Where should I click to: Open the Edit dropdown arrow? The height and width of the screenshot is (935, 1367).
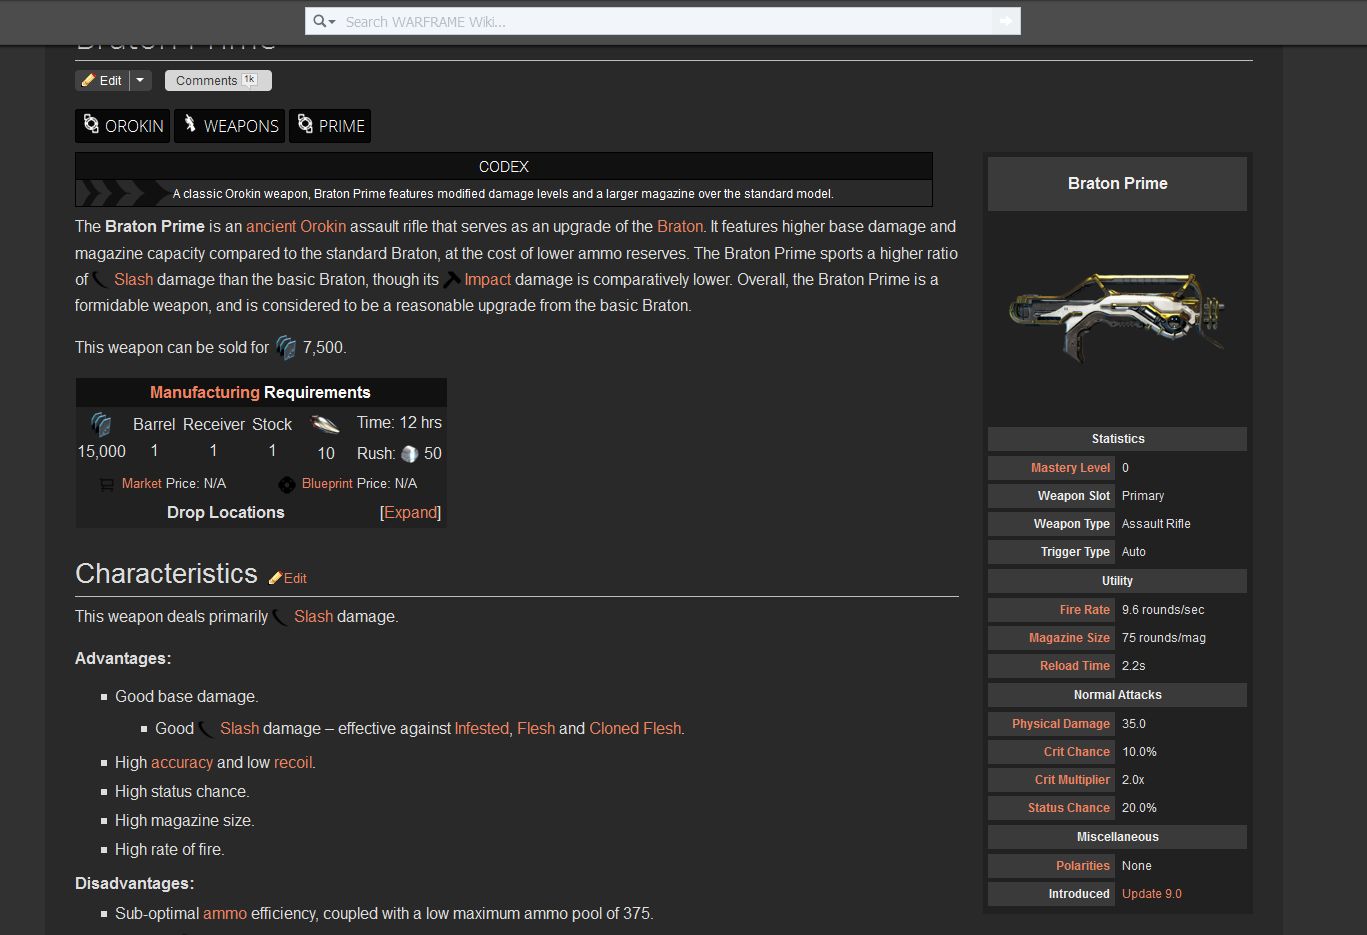(x=140, y=80)
